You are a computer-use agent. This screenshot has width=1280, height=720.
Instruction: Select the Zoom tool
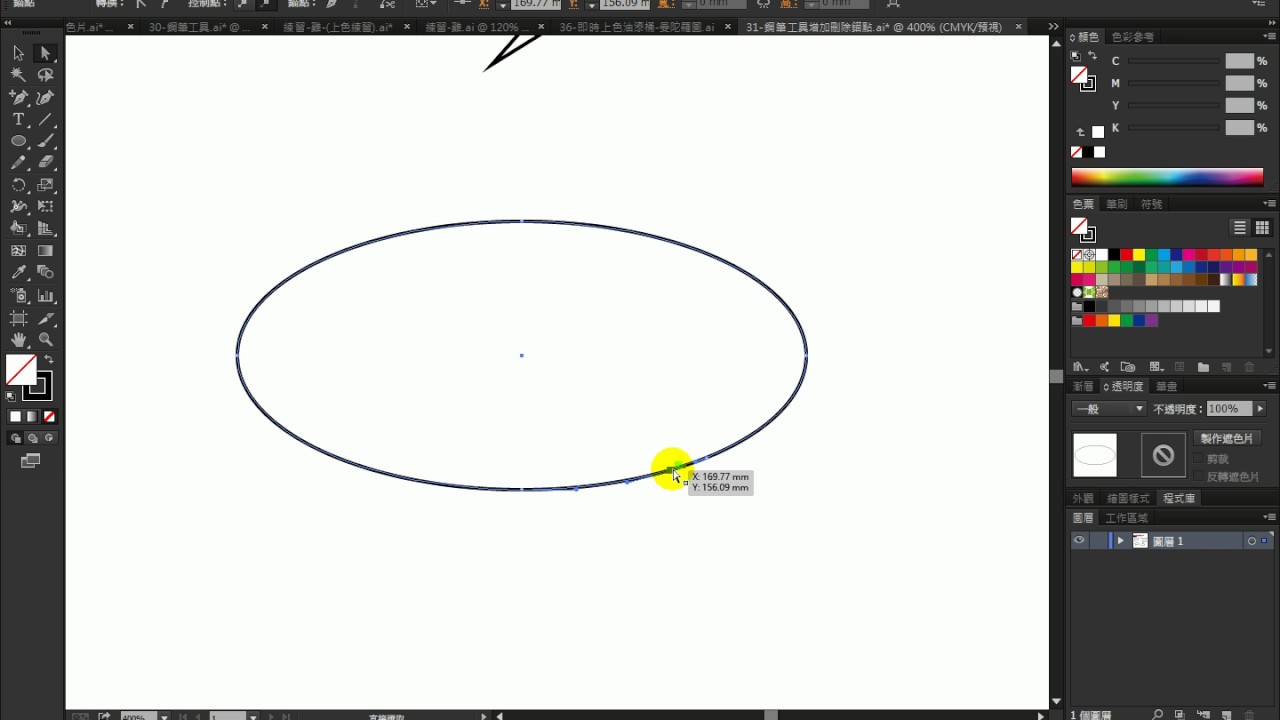(45, 340)
